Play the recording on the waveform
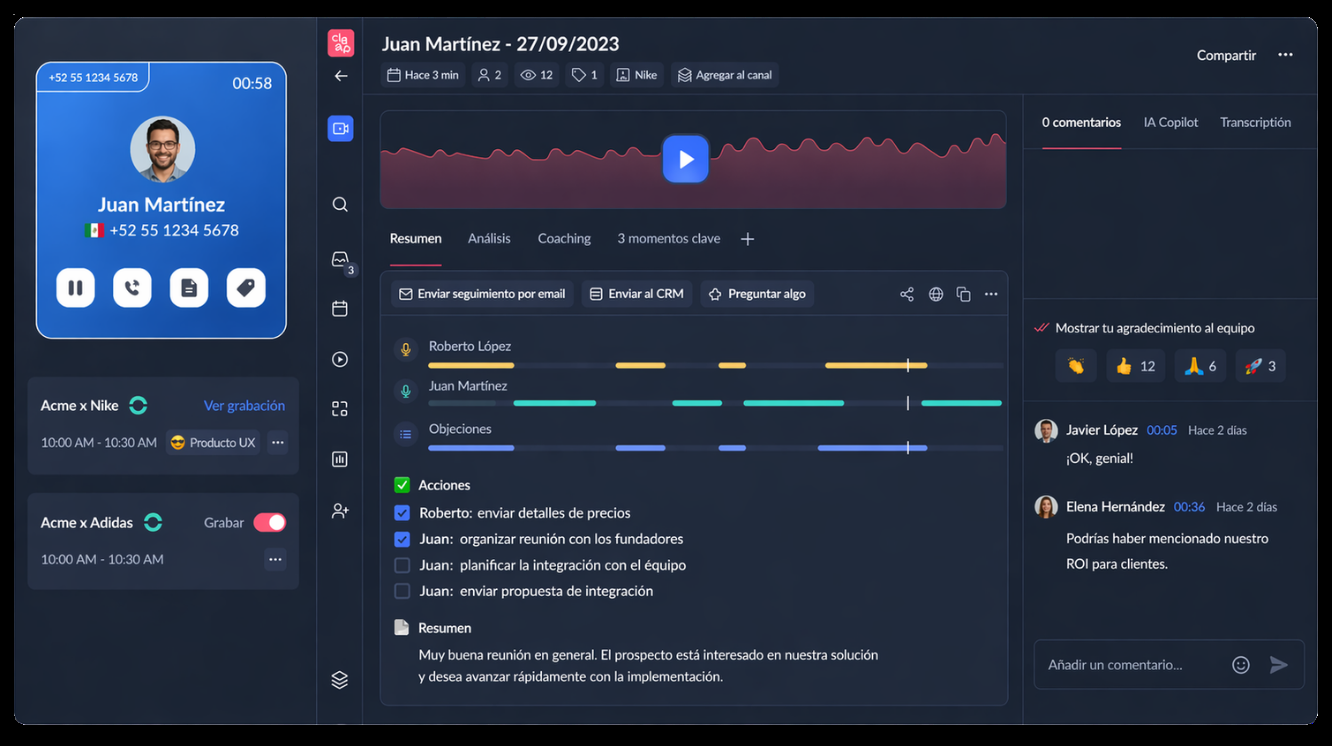 pyautogui.click(x=686, y=159)
